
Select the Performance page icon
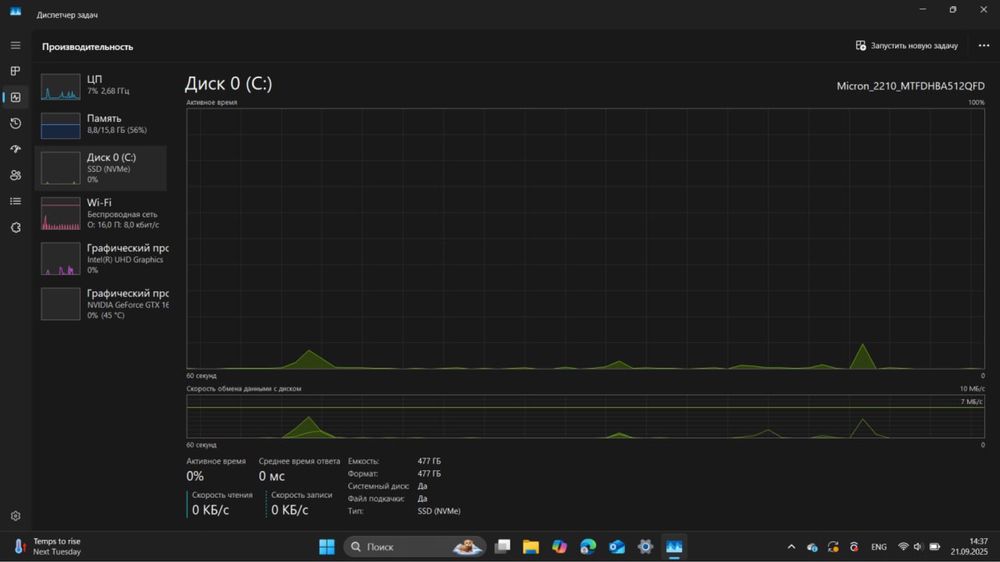[15, 97]
